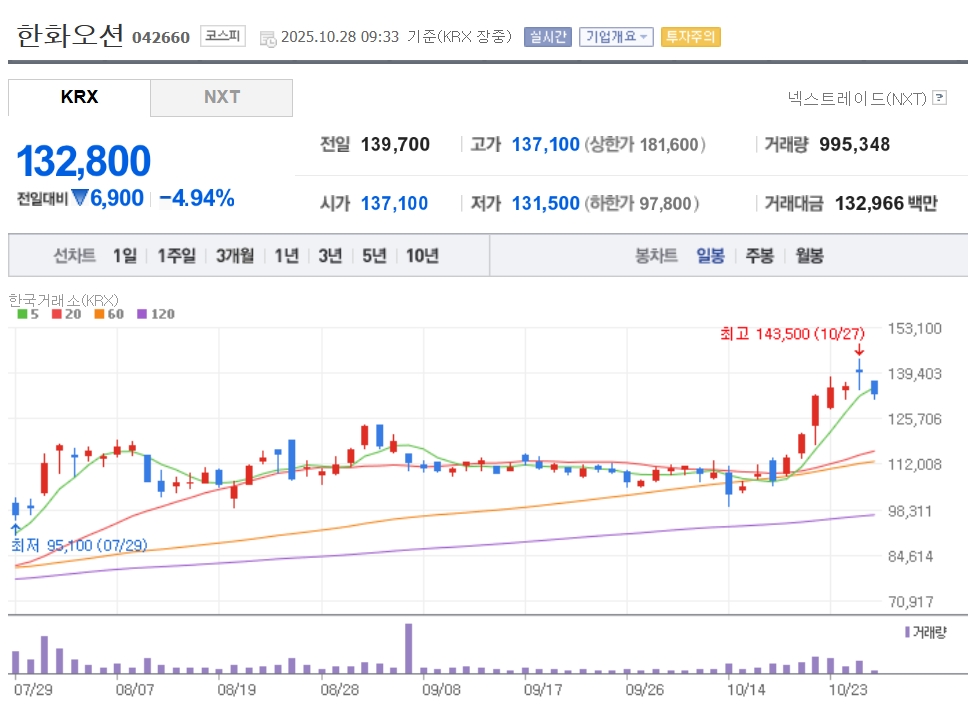Click the stock code 042660
The height and width of the screenshot is (725, 968).
click(x=161, y=38)
